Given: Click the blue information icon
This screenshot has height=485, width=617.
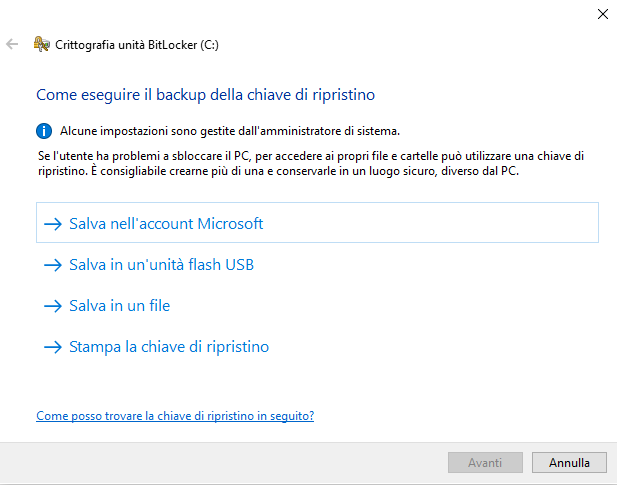Looking at the screenshot, I should [x=44, y=131].
